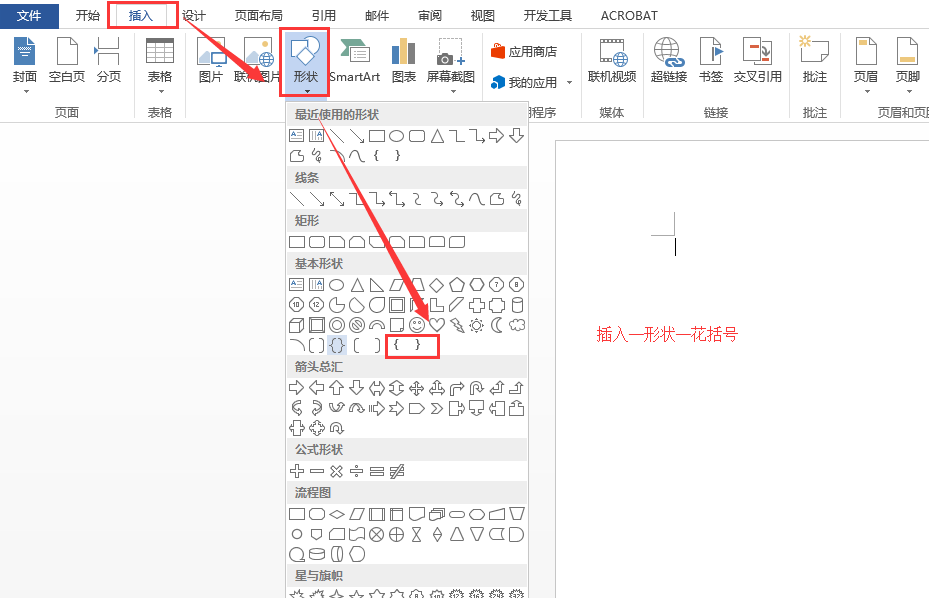
Task: Pick the heart shape
Action: pyautogui.click(x=437, y=325)
